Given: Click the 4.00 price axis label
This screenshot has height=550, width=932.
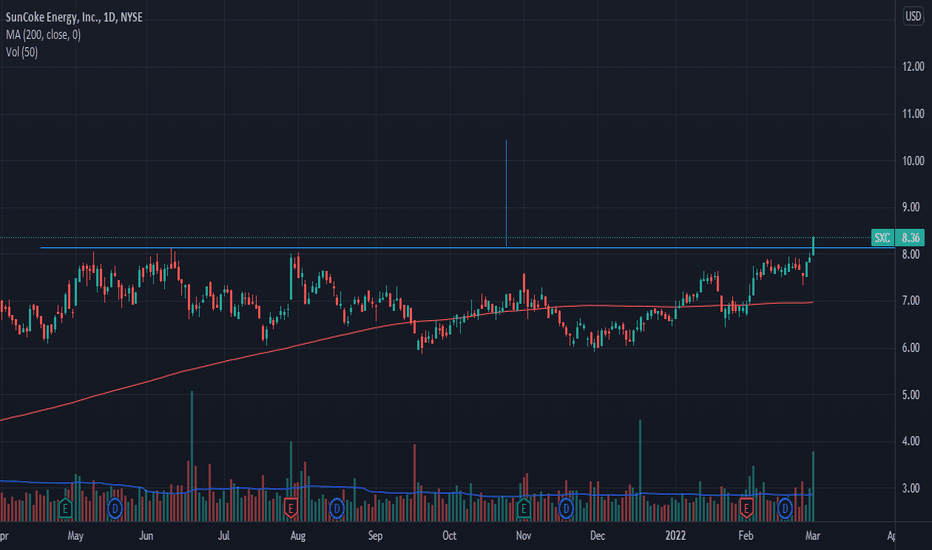Looking at the screenshot, I should pos(911,441).
